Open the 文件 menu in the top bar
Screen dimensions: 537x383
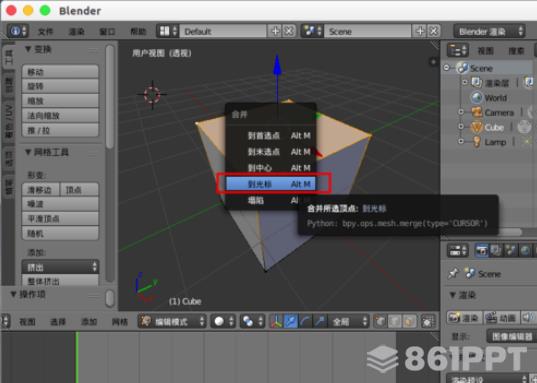[x=45, y=32]
